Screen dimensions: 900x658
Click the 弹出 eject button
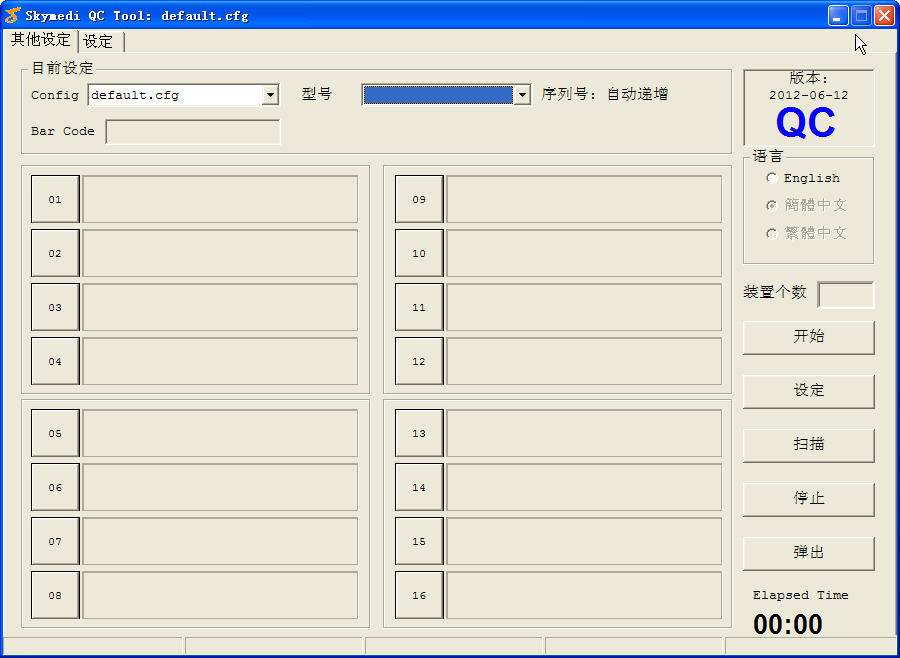pyautogui.click(x=808, y=552)
